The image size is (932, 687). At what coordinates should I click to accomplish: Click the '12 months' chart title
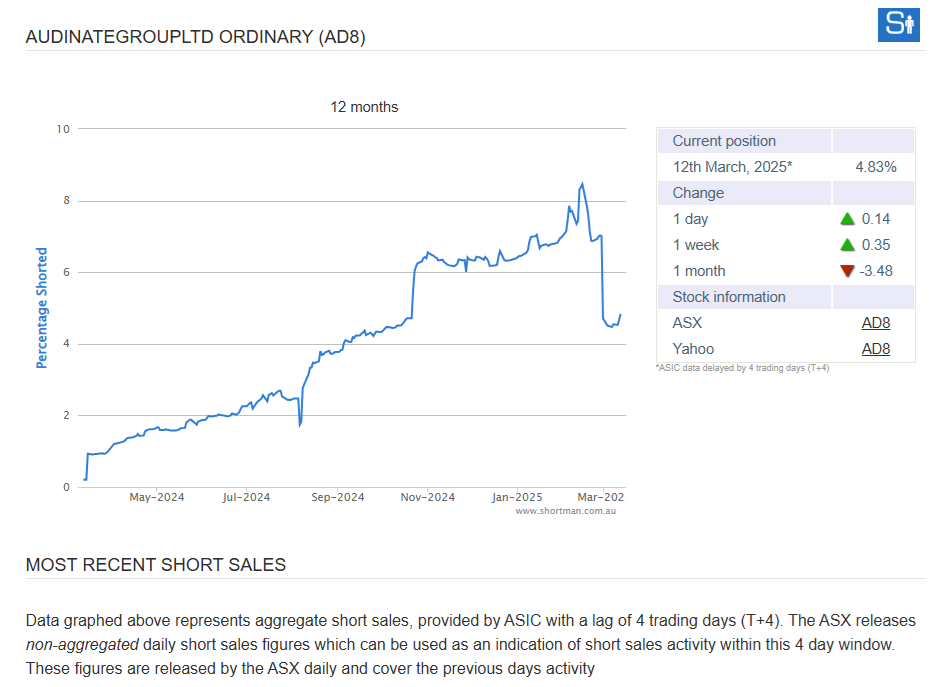[364, 107]
